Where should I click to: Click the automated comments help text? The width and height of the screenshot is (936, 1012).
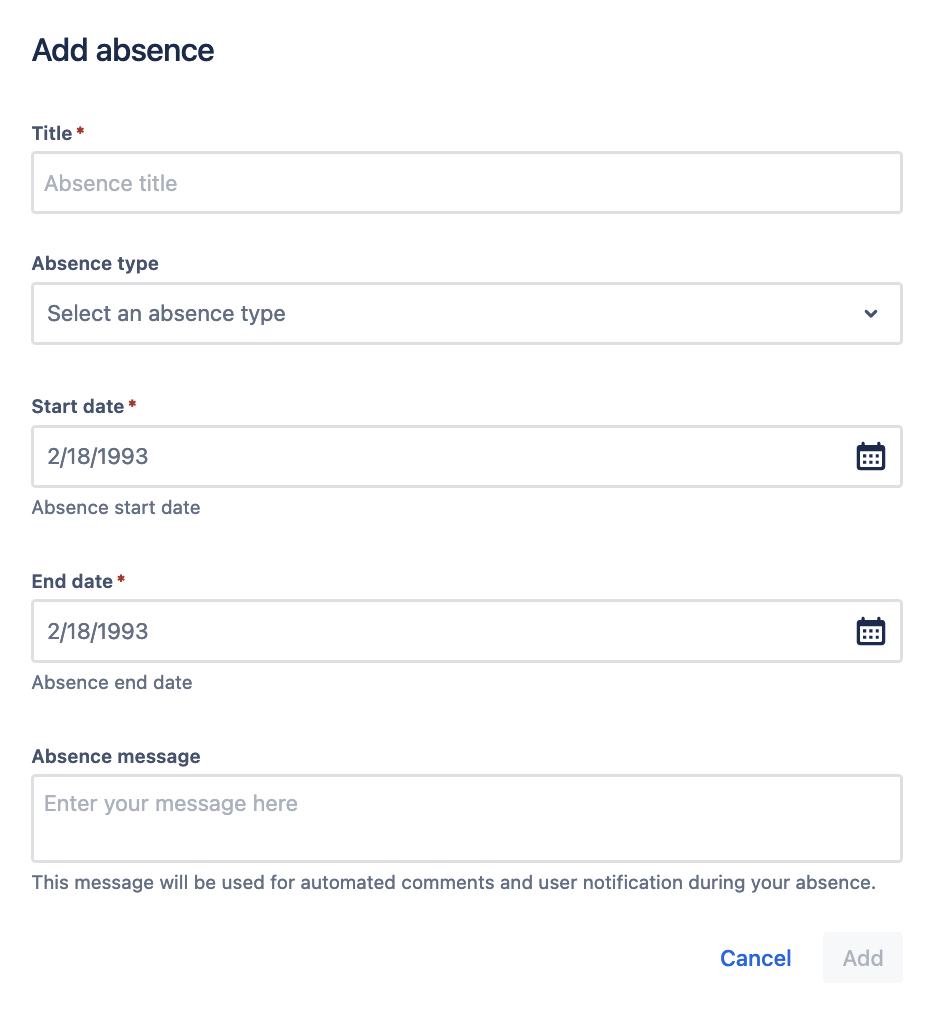[453, 883]
